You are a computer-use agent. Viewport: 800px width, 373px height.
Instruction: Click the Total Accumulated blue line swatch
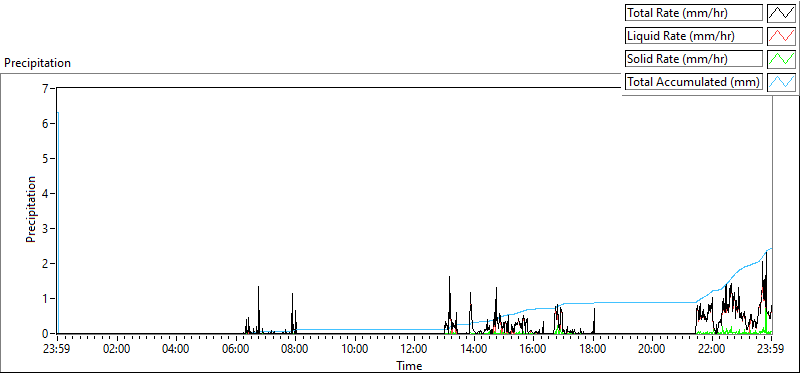(x=781, y=82)
